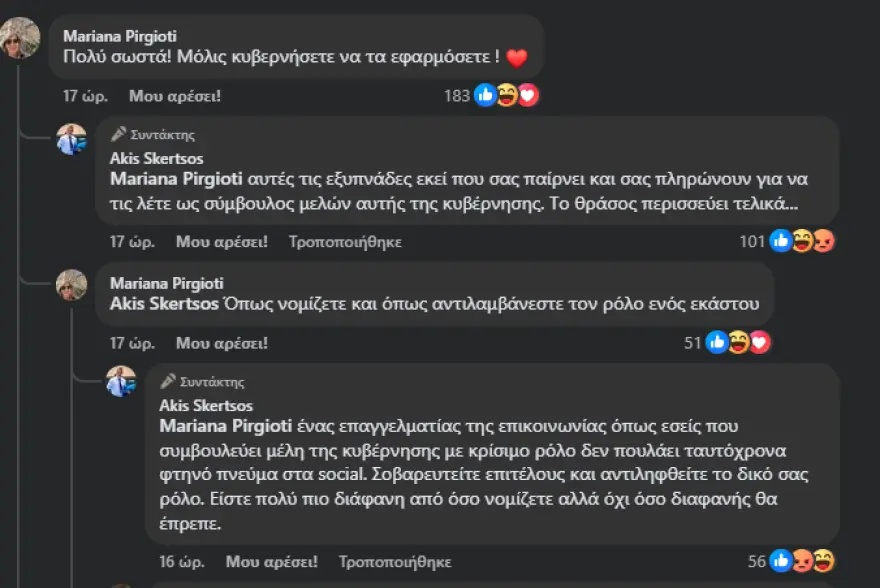This screenshot has height=588, width=880.
Task: Open Τροποποιήθηκε edit history on 17 ώρ. reply
Action: tap(345, 242)
